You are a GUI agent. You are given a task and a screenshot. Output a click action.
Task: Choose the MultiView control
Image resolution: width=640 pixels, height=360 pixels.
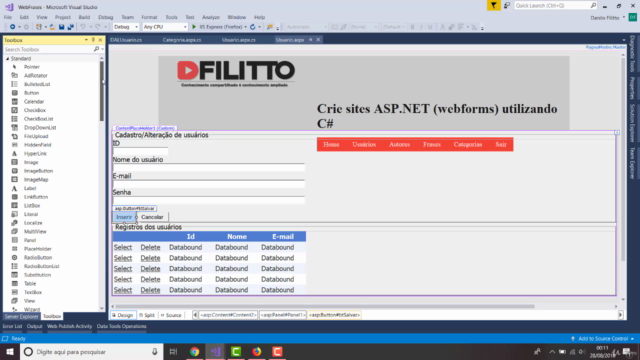pos(35,231)
